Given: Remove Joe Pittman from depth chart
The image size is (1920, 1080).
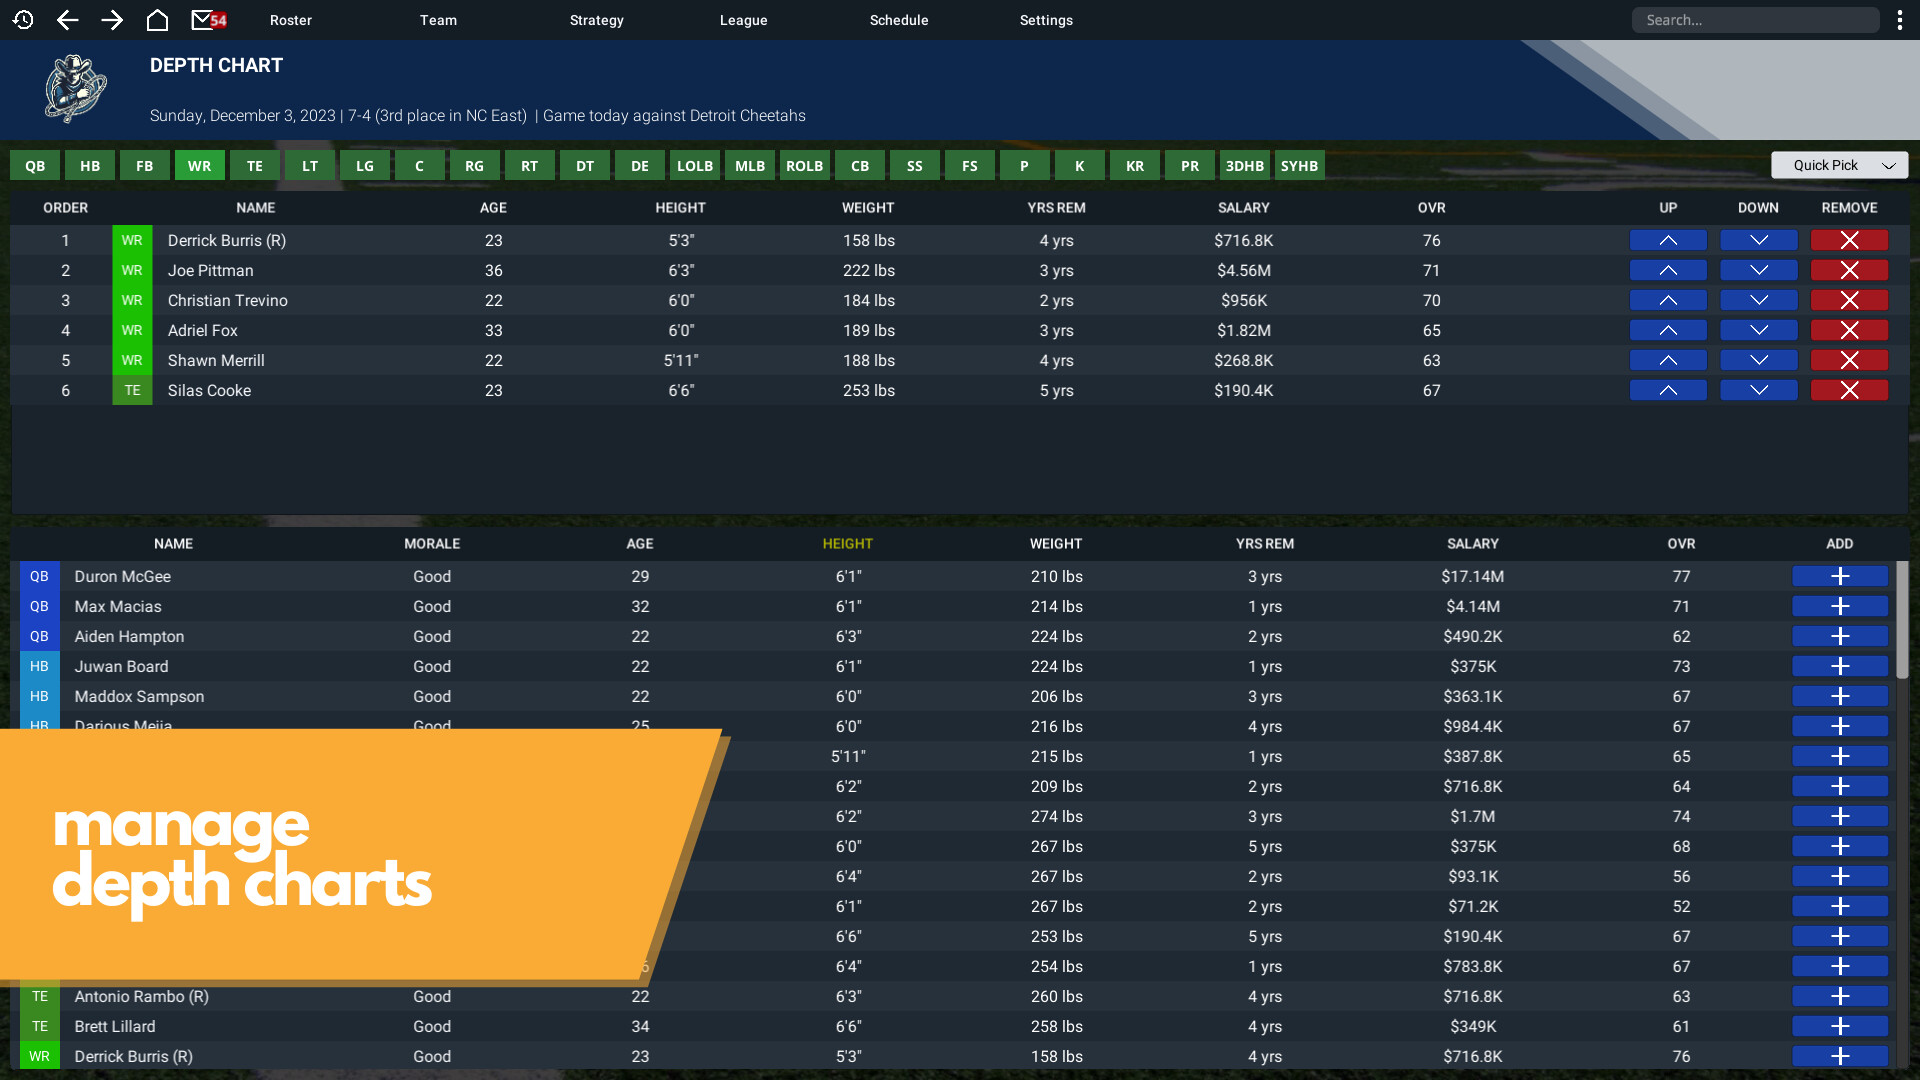Looking at the screenshot, I should 1849,270.
